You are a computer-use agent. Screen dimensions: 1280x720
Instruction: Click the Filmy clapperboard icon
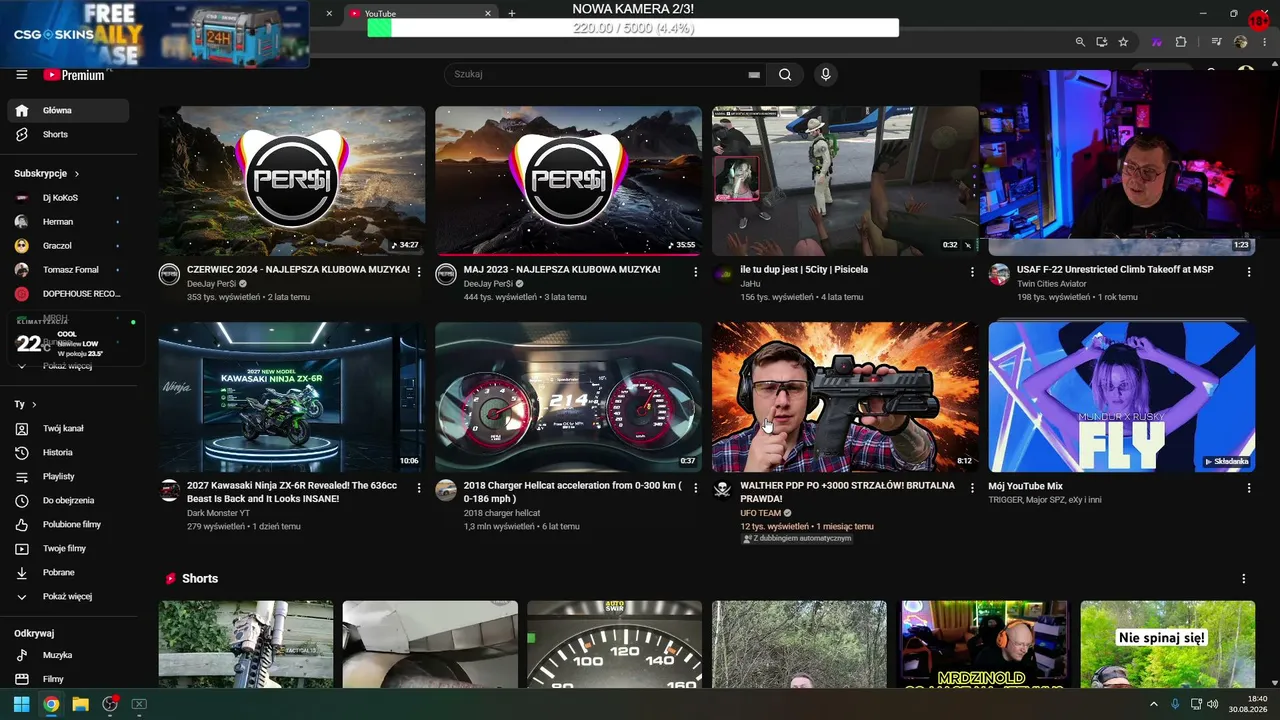pos(21,679)
